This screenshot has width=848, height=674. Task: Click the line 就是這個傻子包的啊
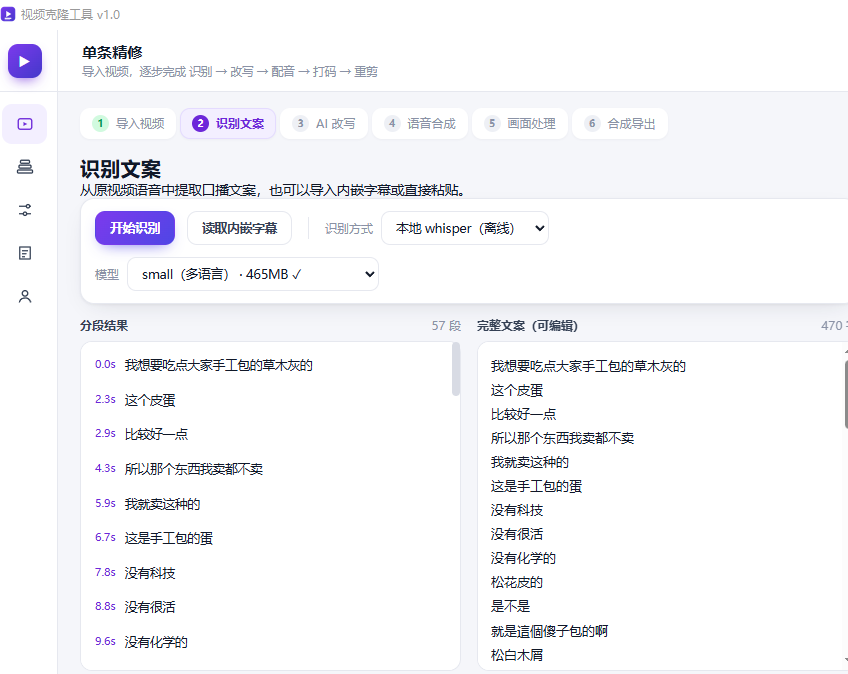coord(549,631)
